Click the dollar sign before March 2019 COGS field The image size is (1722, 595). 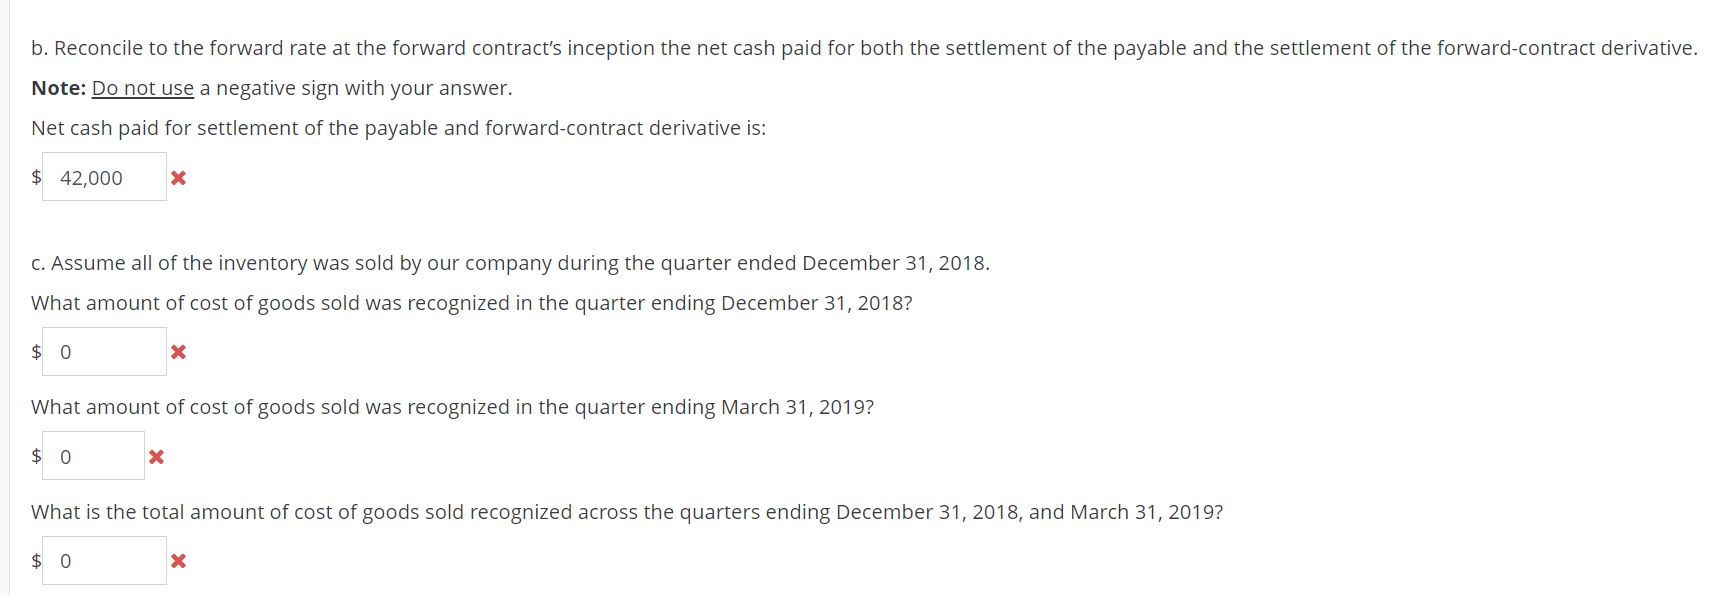36,456
